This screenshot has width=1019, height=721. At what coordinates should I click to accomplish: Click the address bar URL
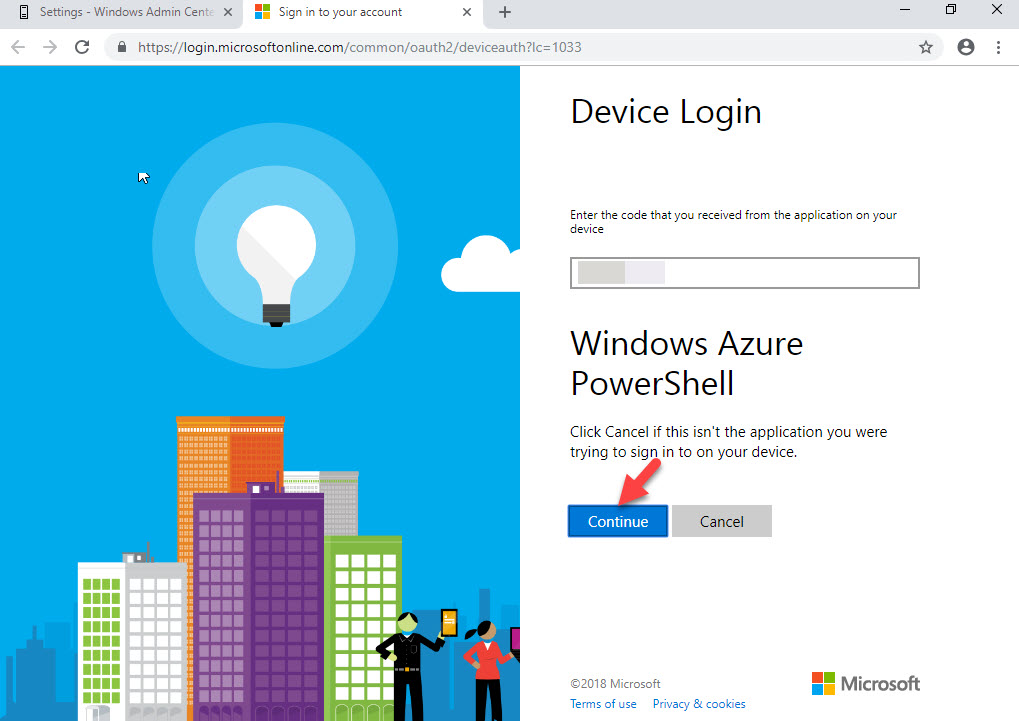(x=359, y=47)
